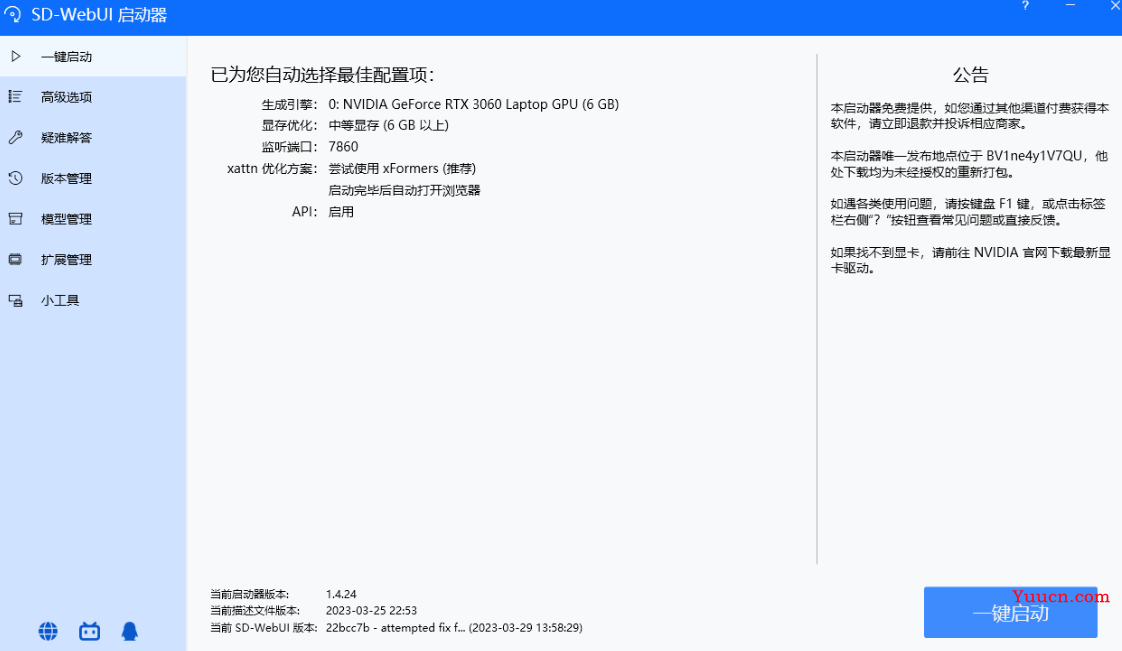1122x651 pixels.
Task: Click the SD-WebUI version 22bcc7b commit text
Action: click(454, 627)
